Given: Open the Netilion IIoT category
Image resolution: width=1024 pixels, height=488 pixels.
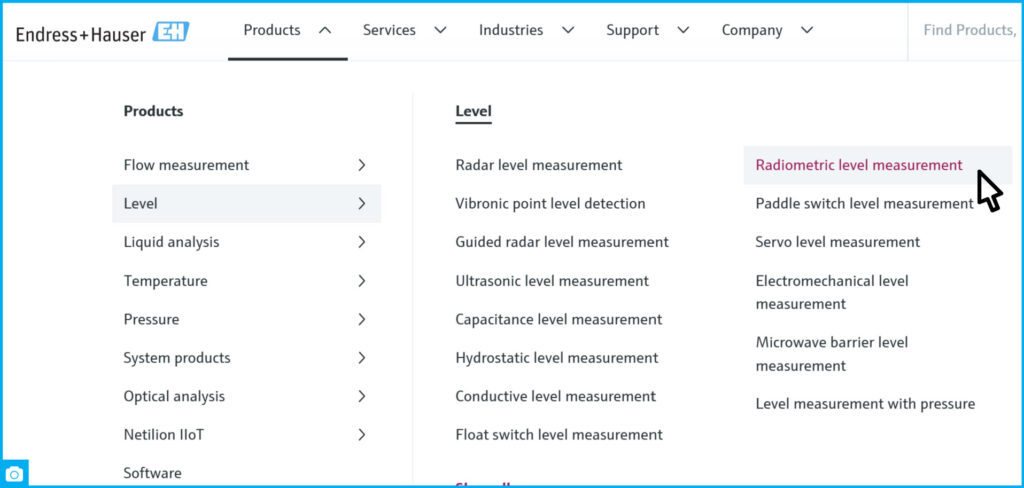Looking at the screenshot, I should coord(163,435).
